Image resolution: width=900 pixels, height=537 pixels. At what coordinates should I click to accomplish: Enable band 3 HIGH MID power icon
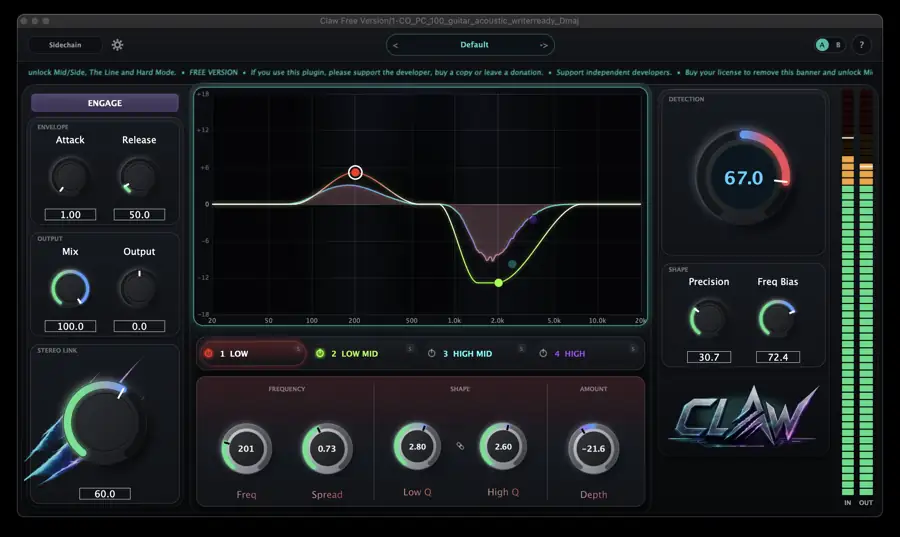[432, 353]
